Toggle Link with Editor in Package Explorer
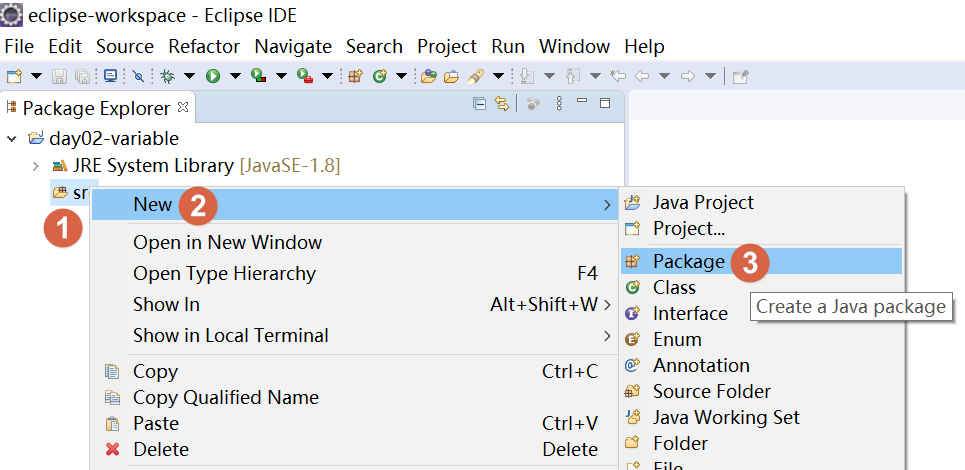Screen dimensions: 965x470 tap(502, 104)
